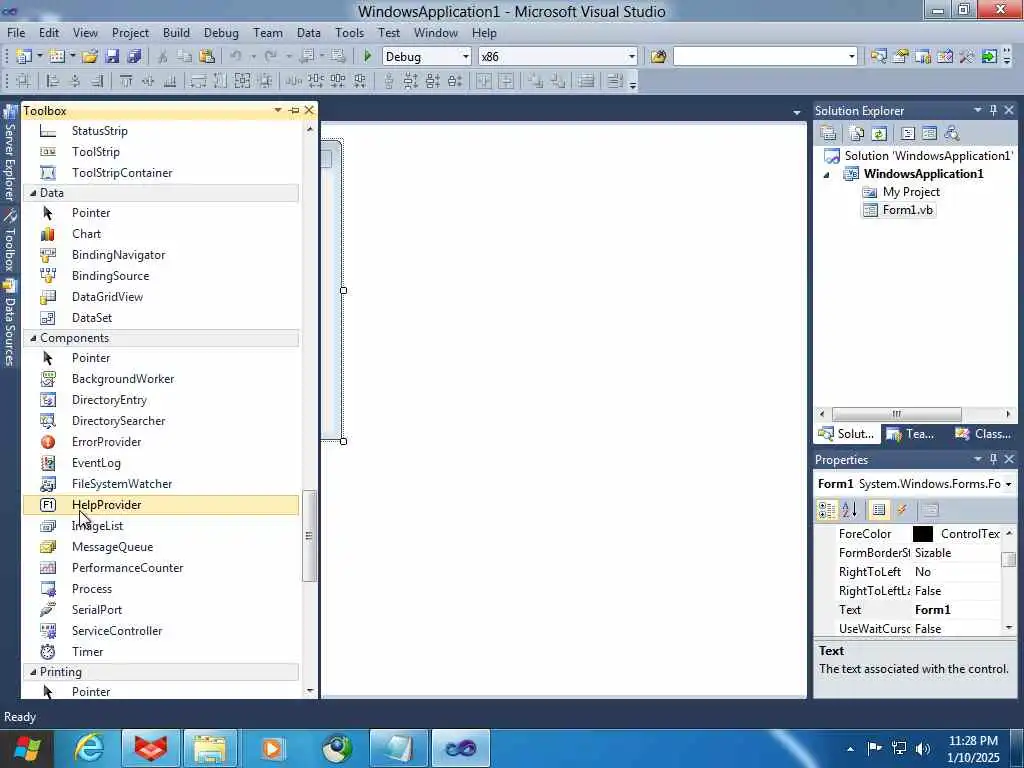Open the Toolbox window position dropdown arrow
1024x768 pixels.
(278, 110)
